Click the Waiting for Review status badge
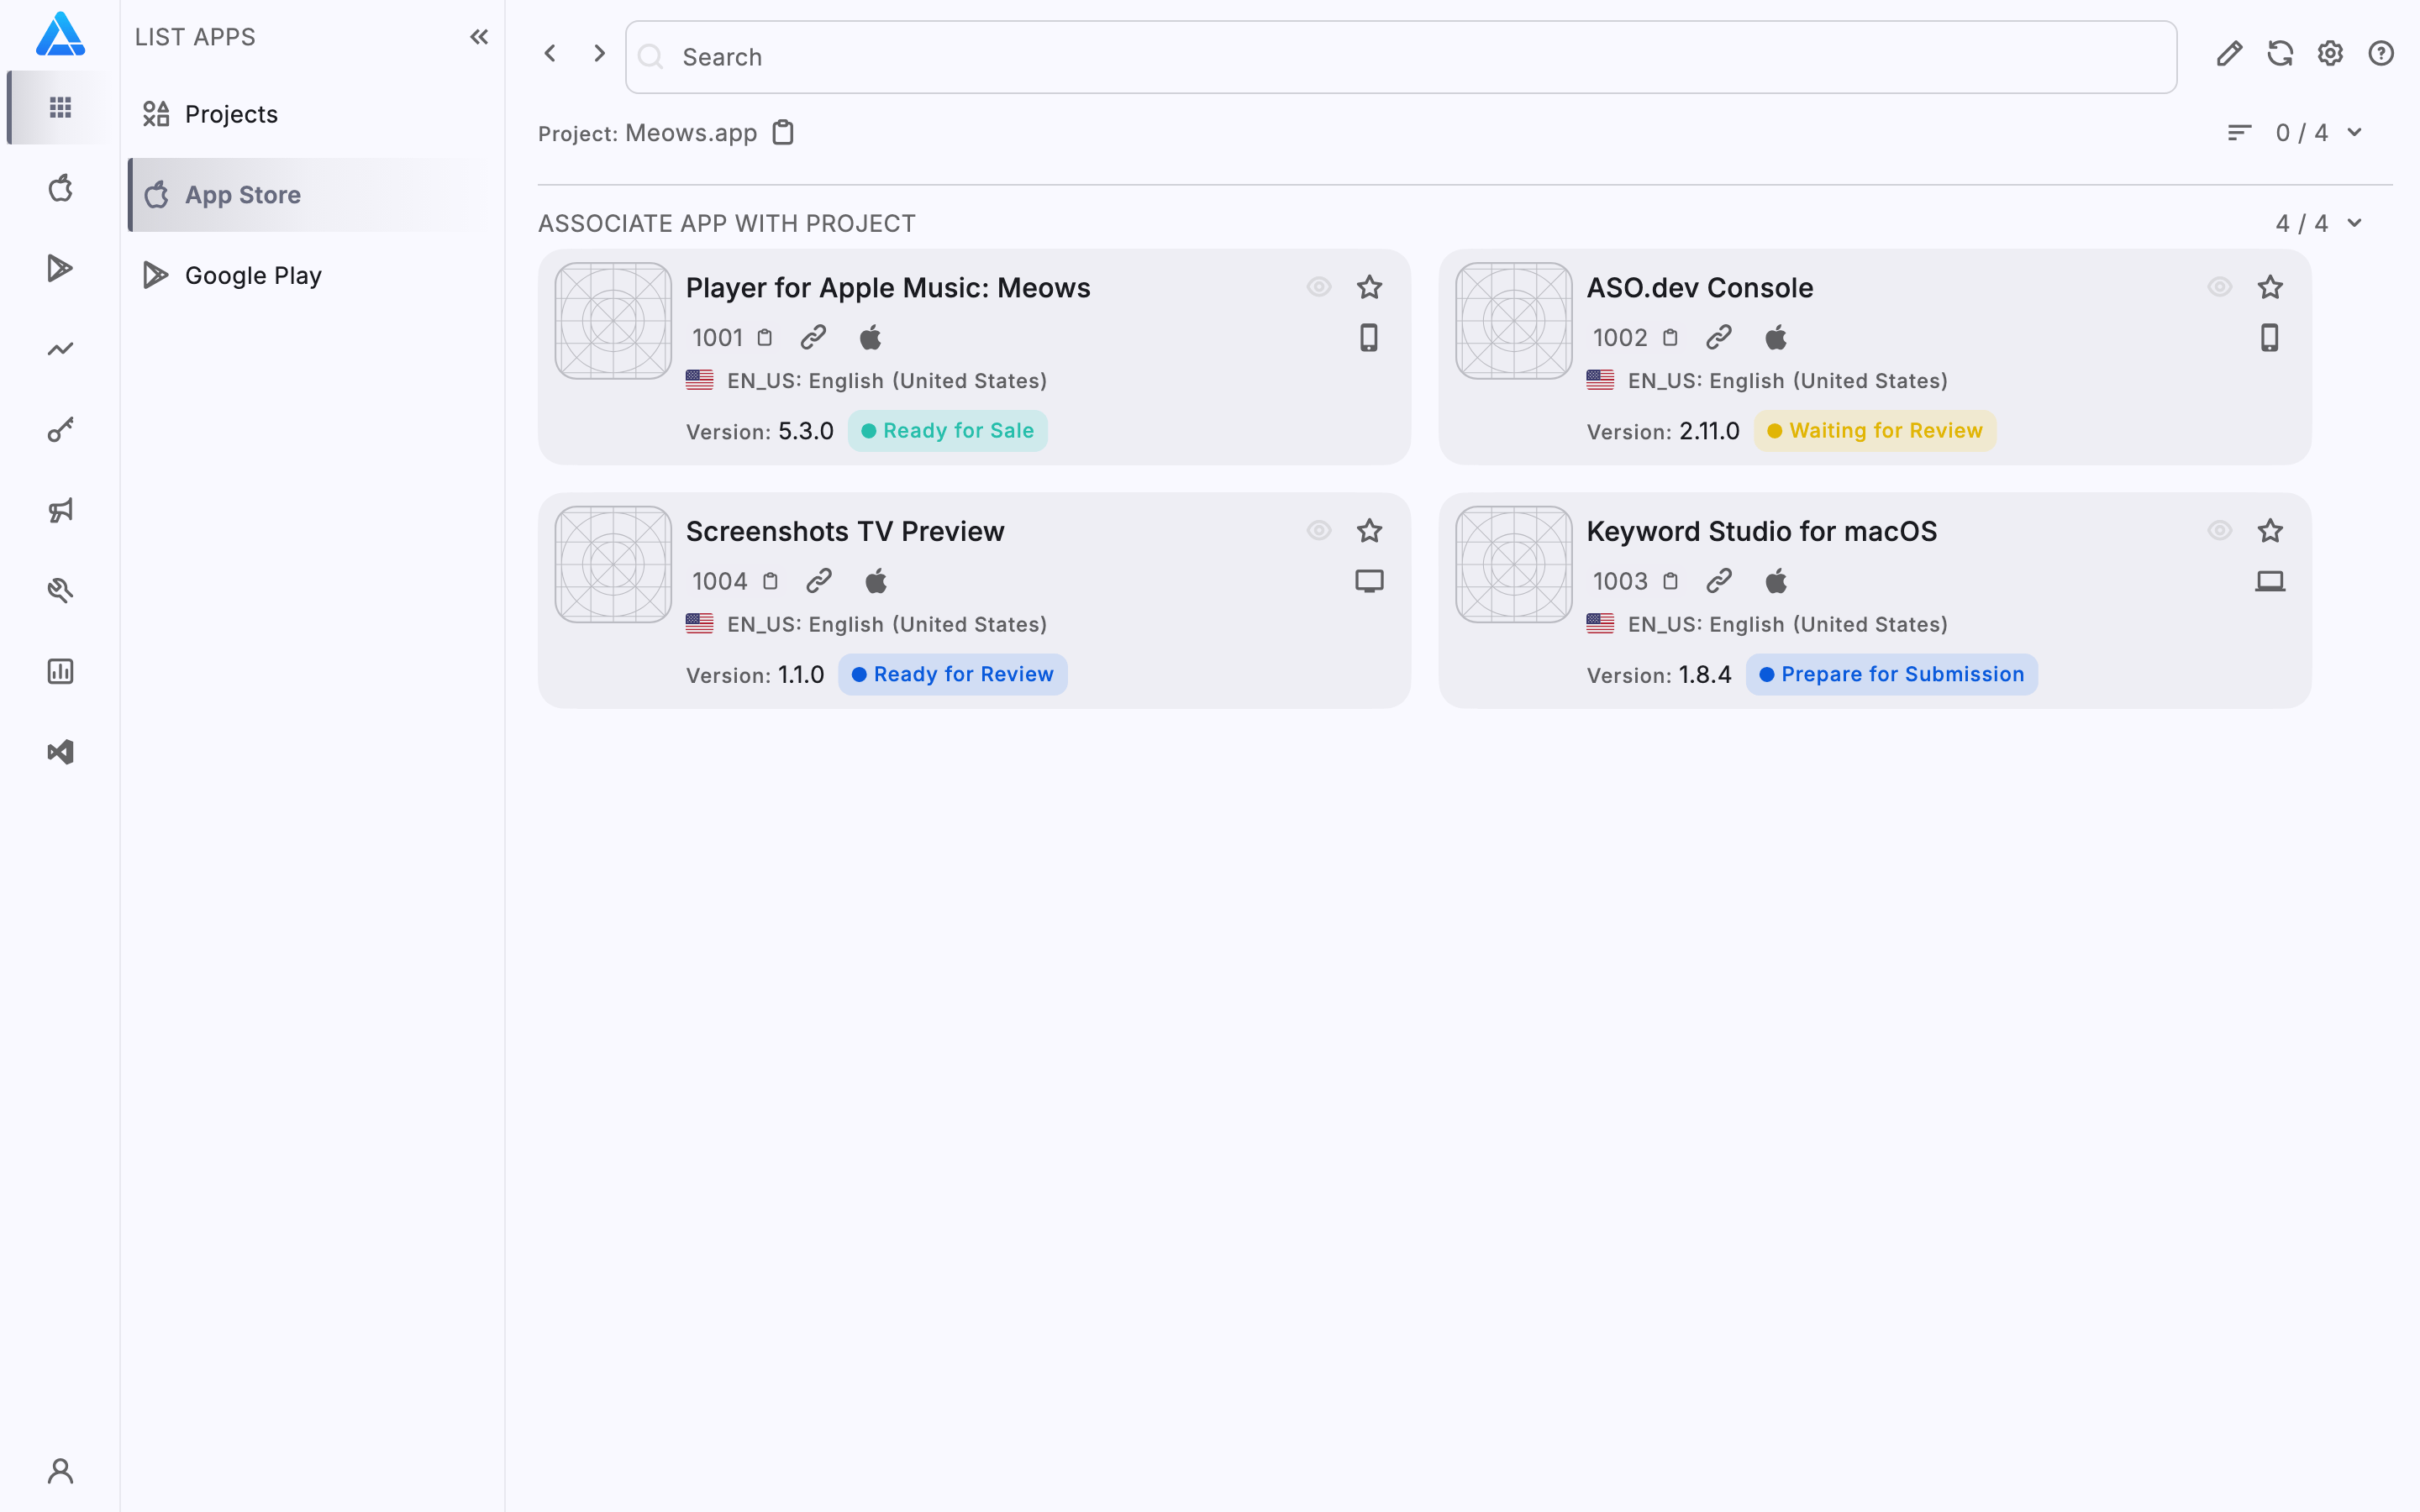 click(1874, 431)
